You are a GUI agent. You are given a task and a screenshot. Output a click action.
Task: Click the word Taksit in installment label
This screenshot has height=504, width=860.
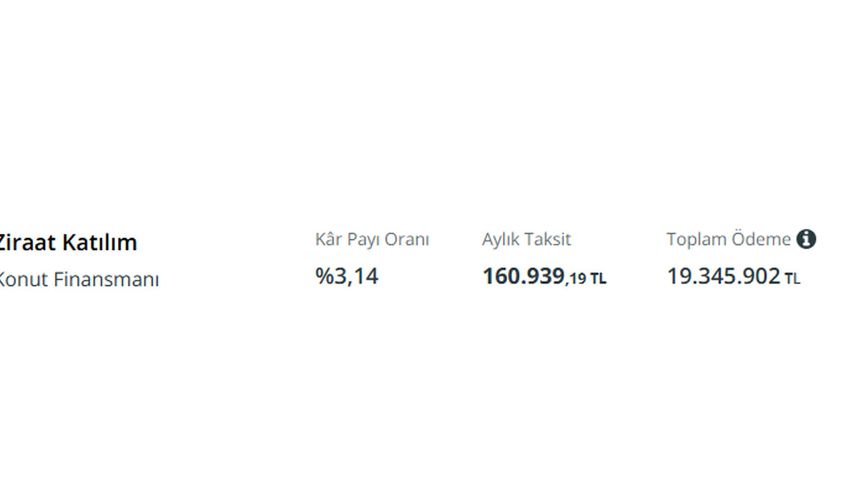(547, 239)
